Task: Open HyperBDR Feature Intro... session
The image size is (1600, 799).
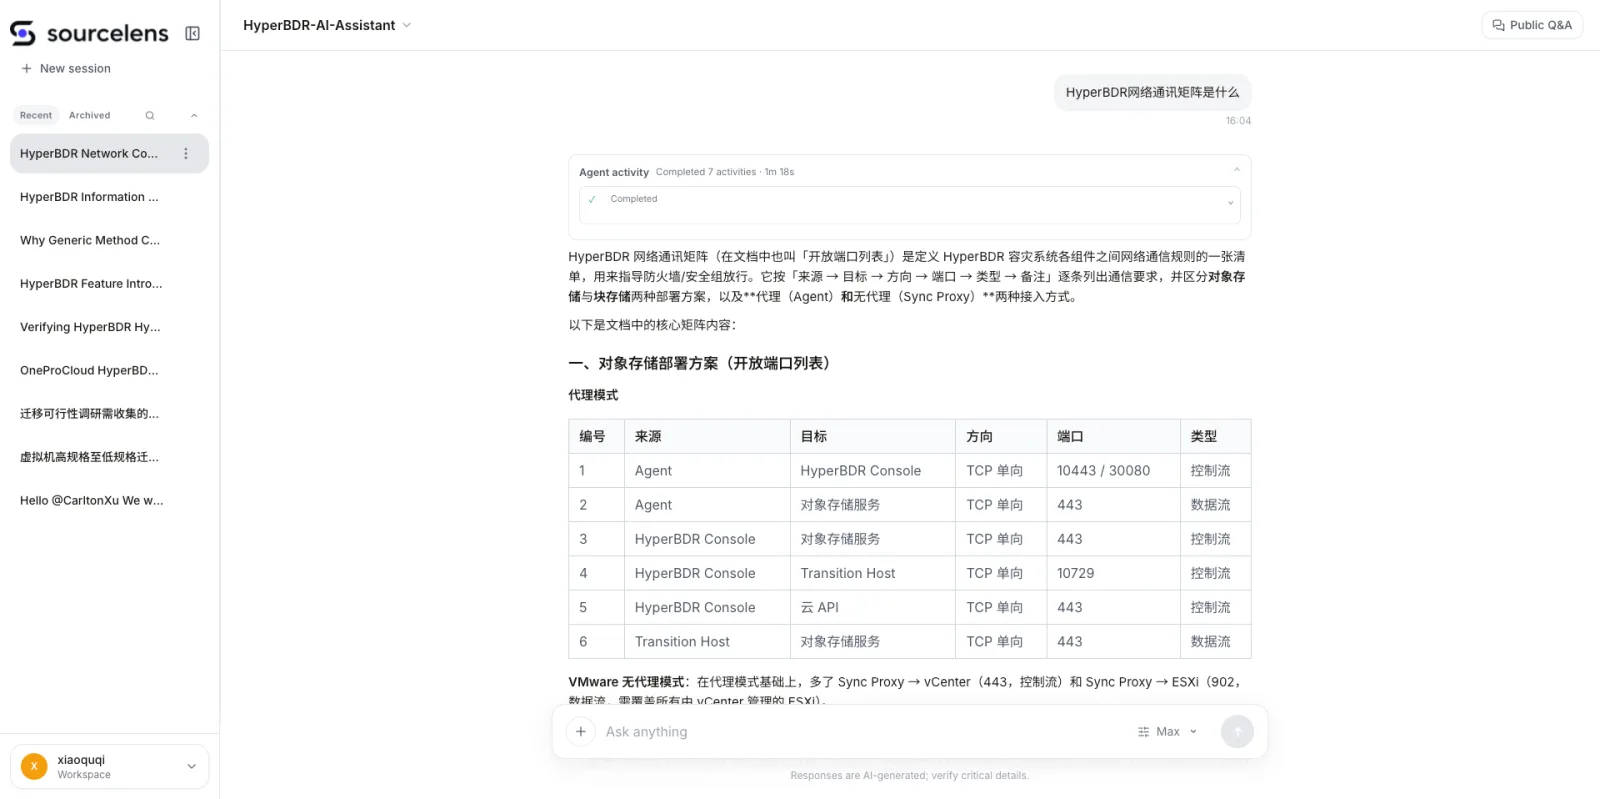Action: coord(109,283)
